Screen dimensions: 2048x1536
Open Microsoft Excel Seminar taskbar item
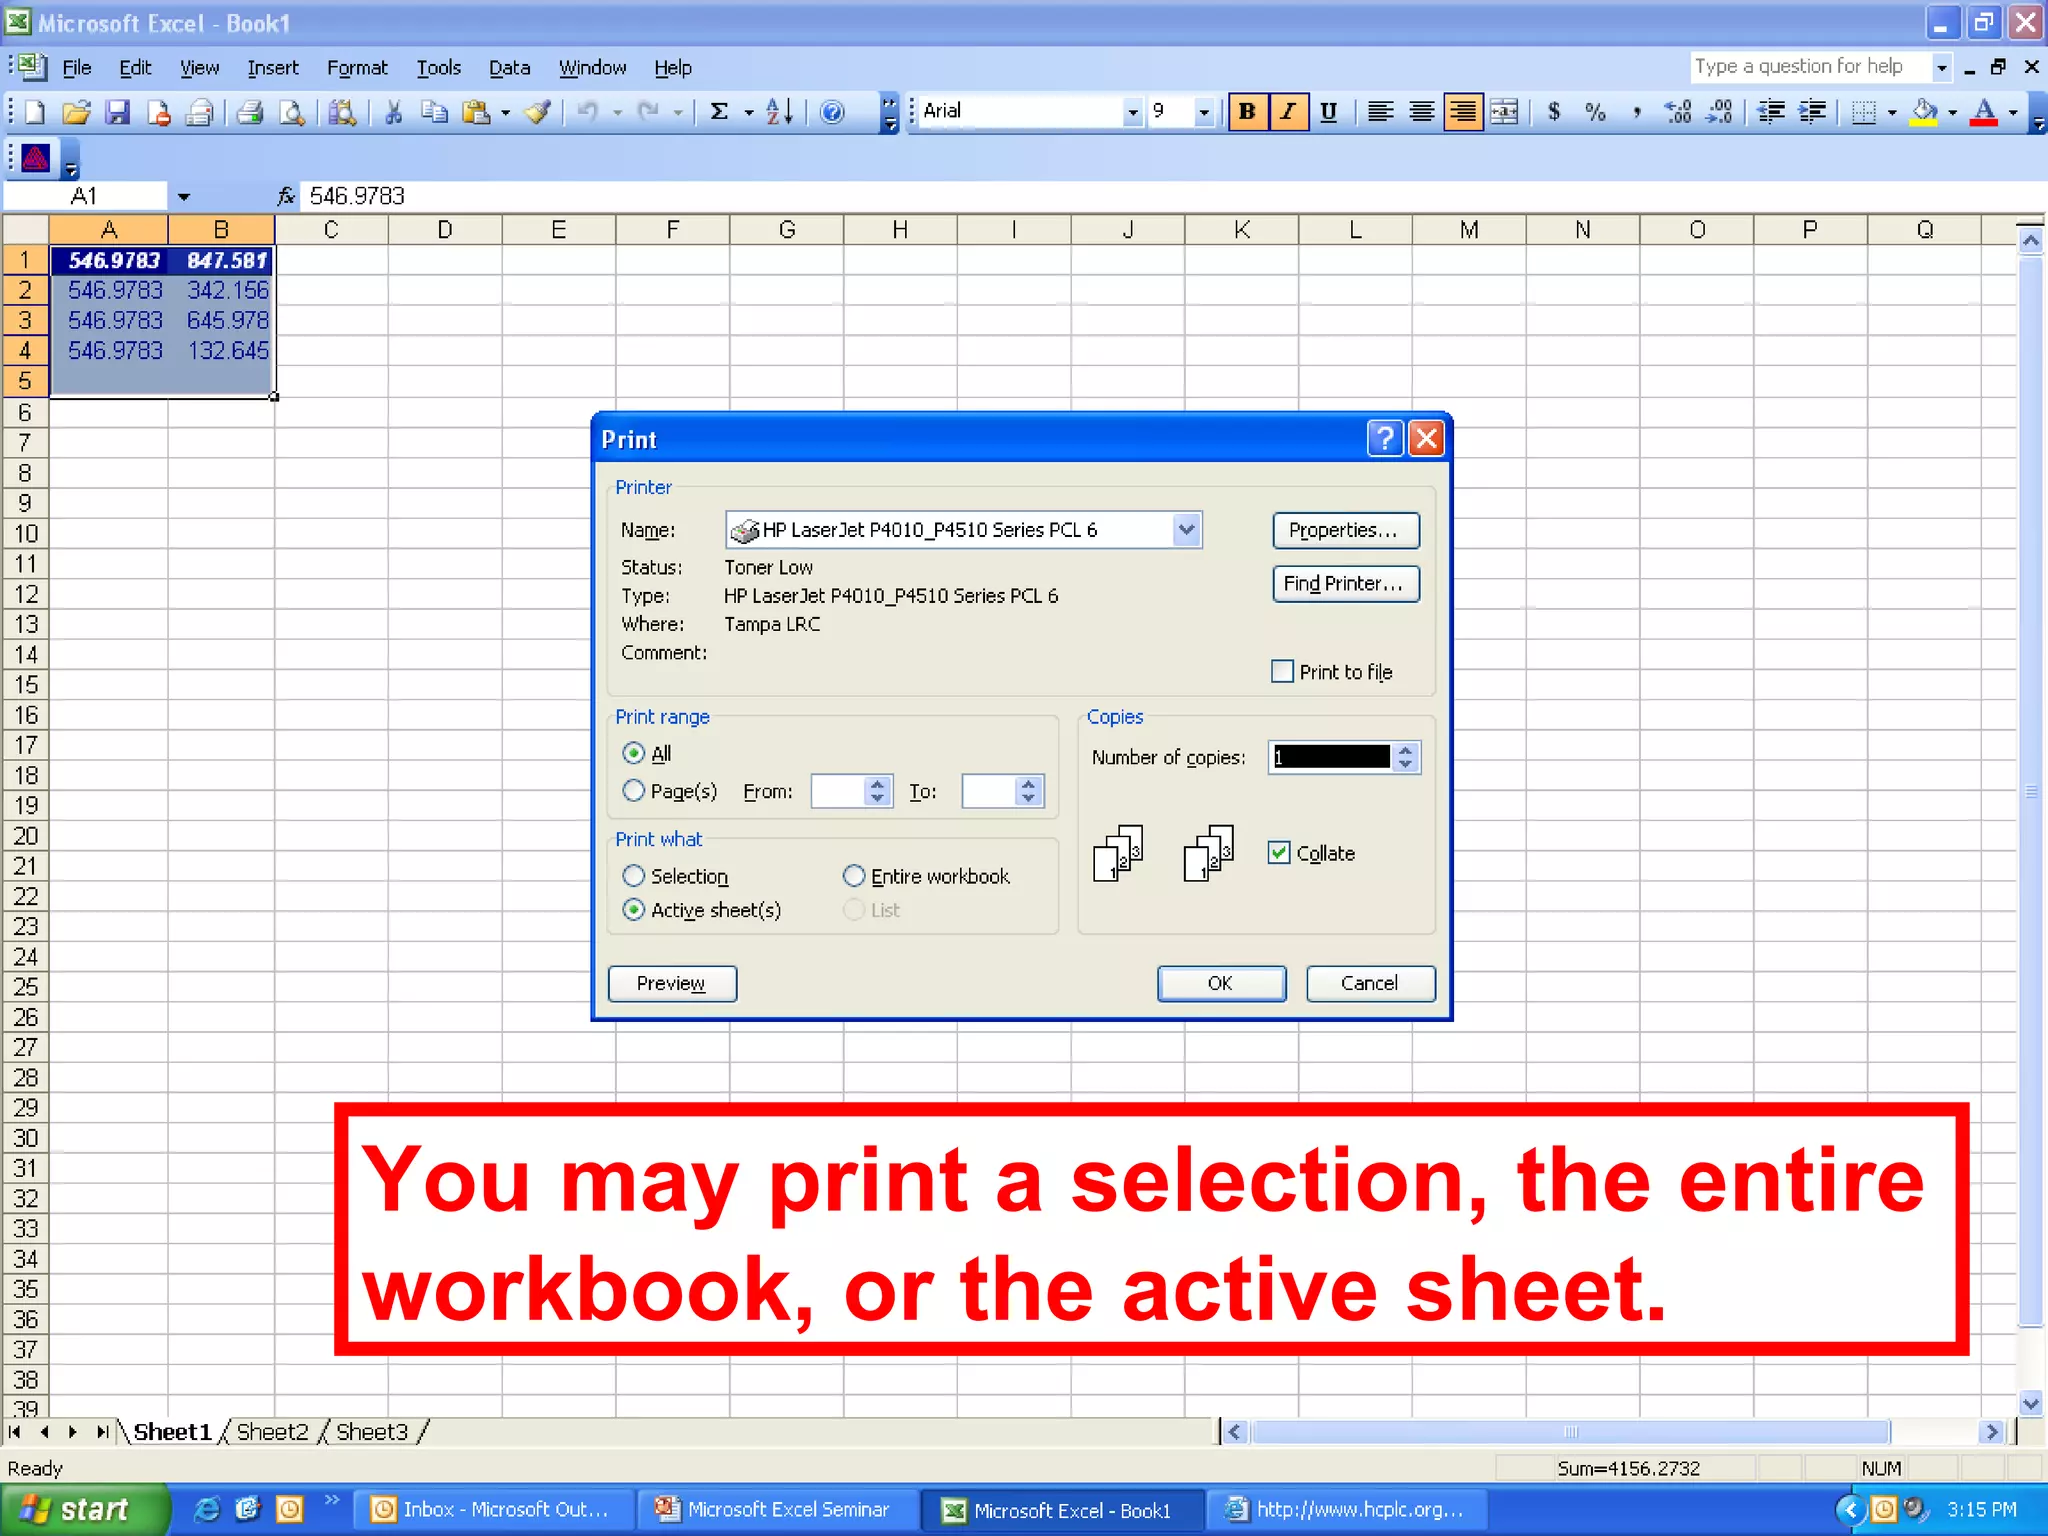pos(777,1510)
